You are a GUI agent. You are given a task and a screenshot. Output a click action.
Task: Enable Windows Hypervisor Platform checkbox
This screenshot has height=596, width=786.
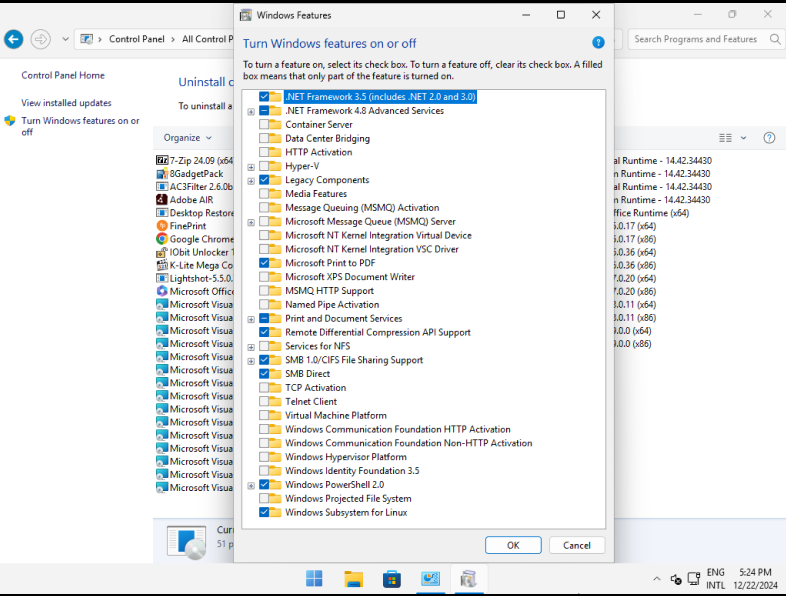pyautogui.click(x=264, y=457)
